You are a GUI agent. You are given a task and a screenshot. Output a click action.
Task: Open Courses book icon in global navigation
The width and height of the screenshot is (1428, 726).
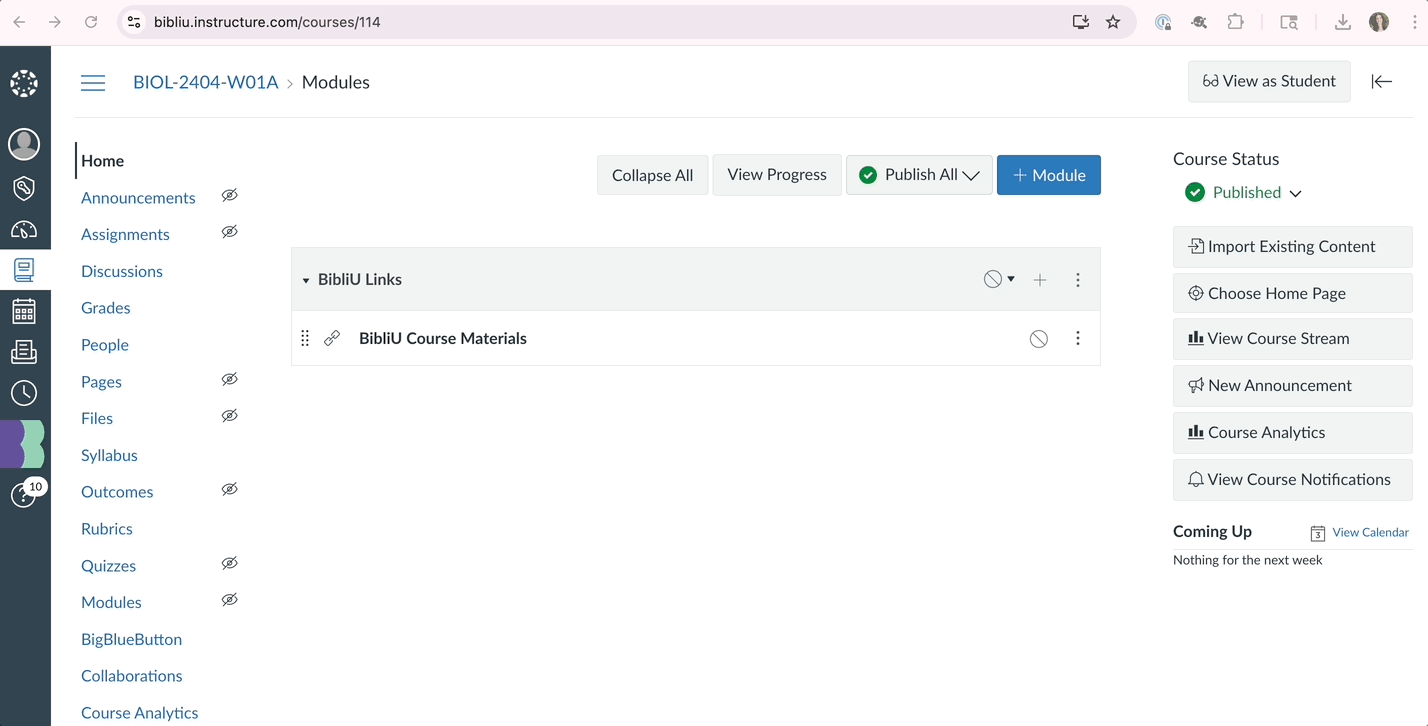[x=24, y=269]
